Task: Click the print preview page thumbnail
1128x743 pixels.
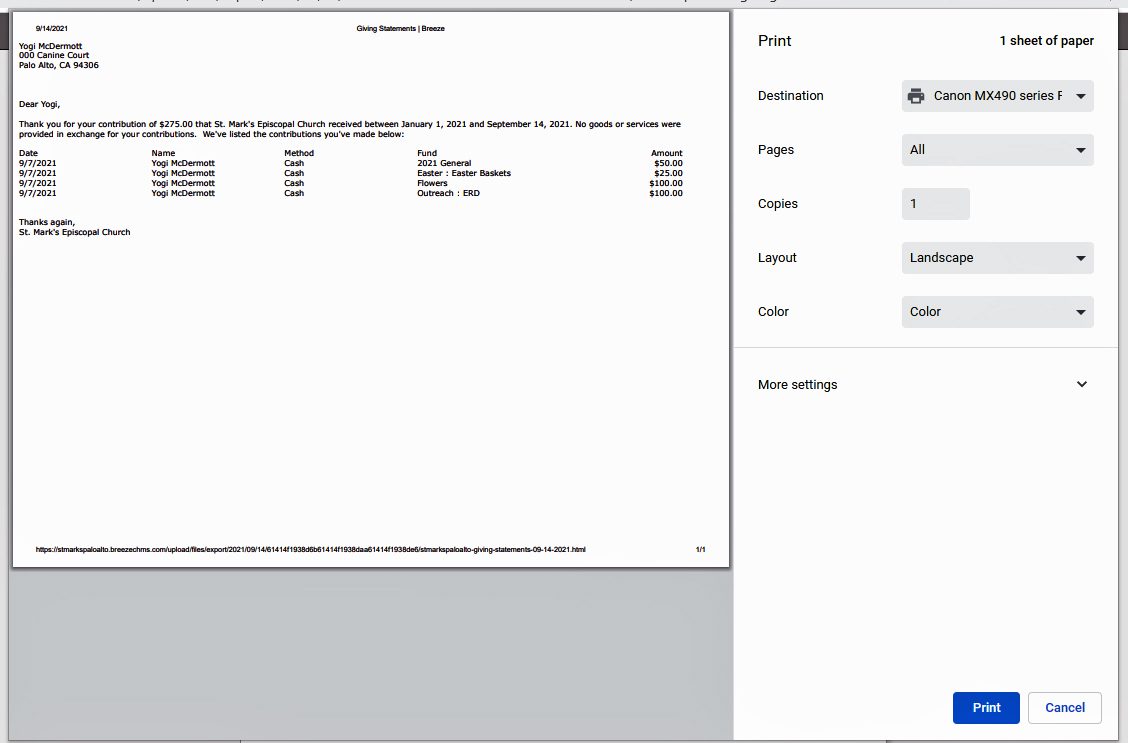Action: [370, 289]
